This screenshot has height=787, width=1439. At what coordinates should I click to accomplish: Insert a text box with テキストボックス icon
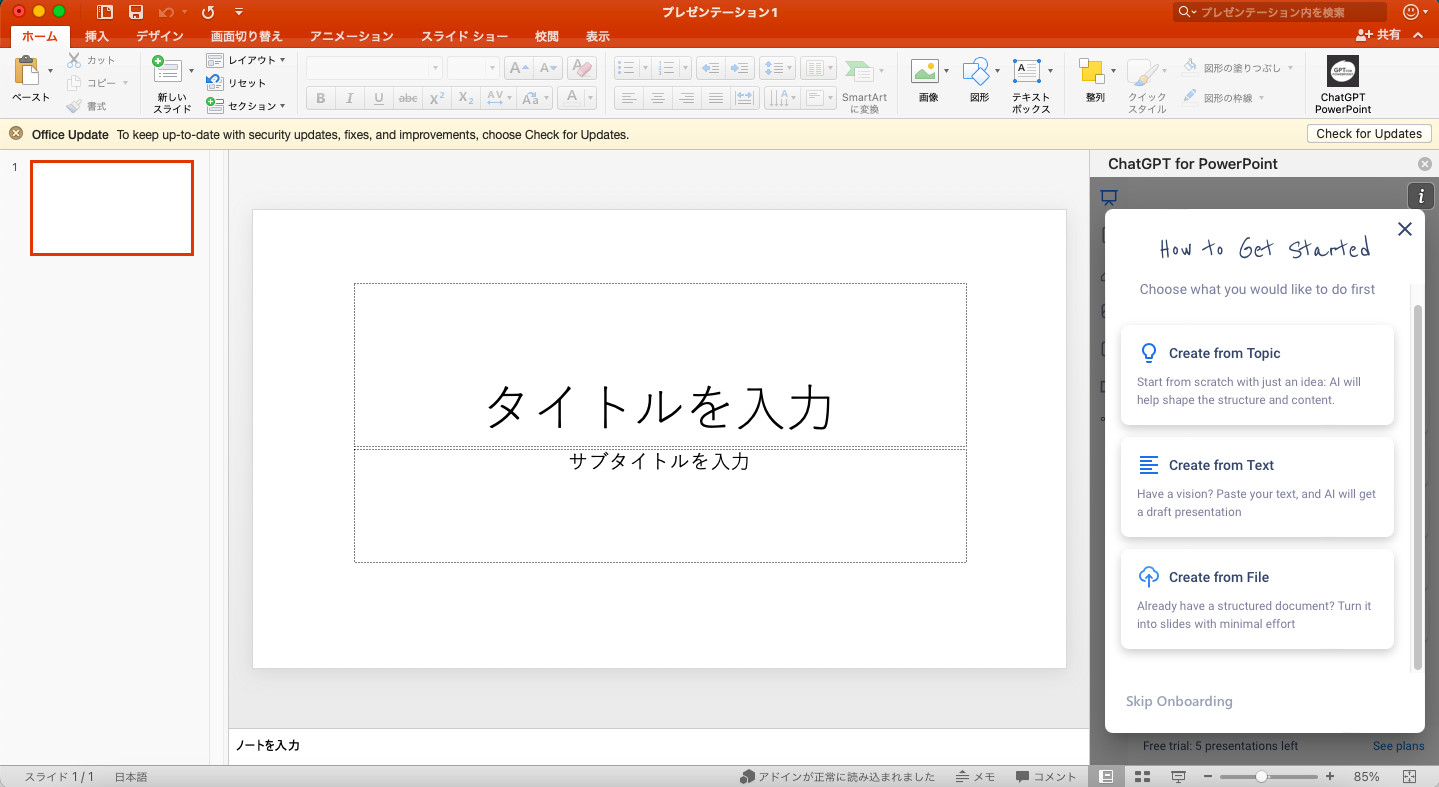(1026, 71)
